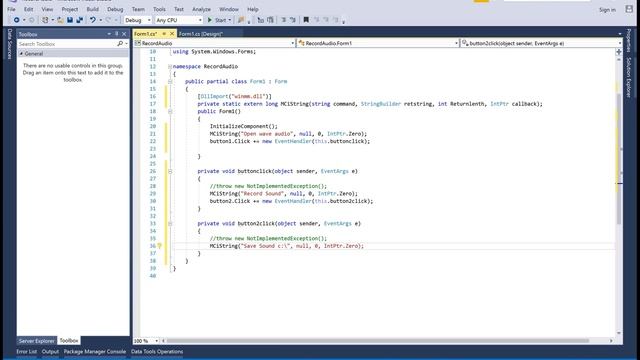Collapse the buttonclick method code region
640x360 pixels.
point(170,171)
